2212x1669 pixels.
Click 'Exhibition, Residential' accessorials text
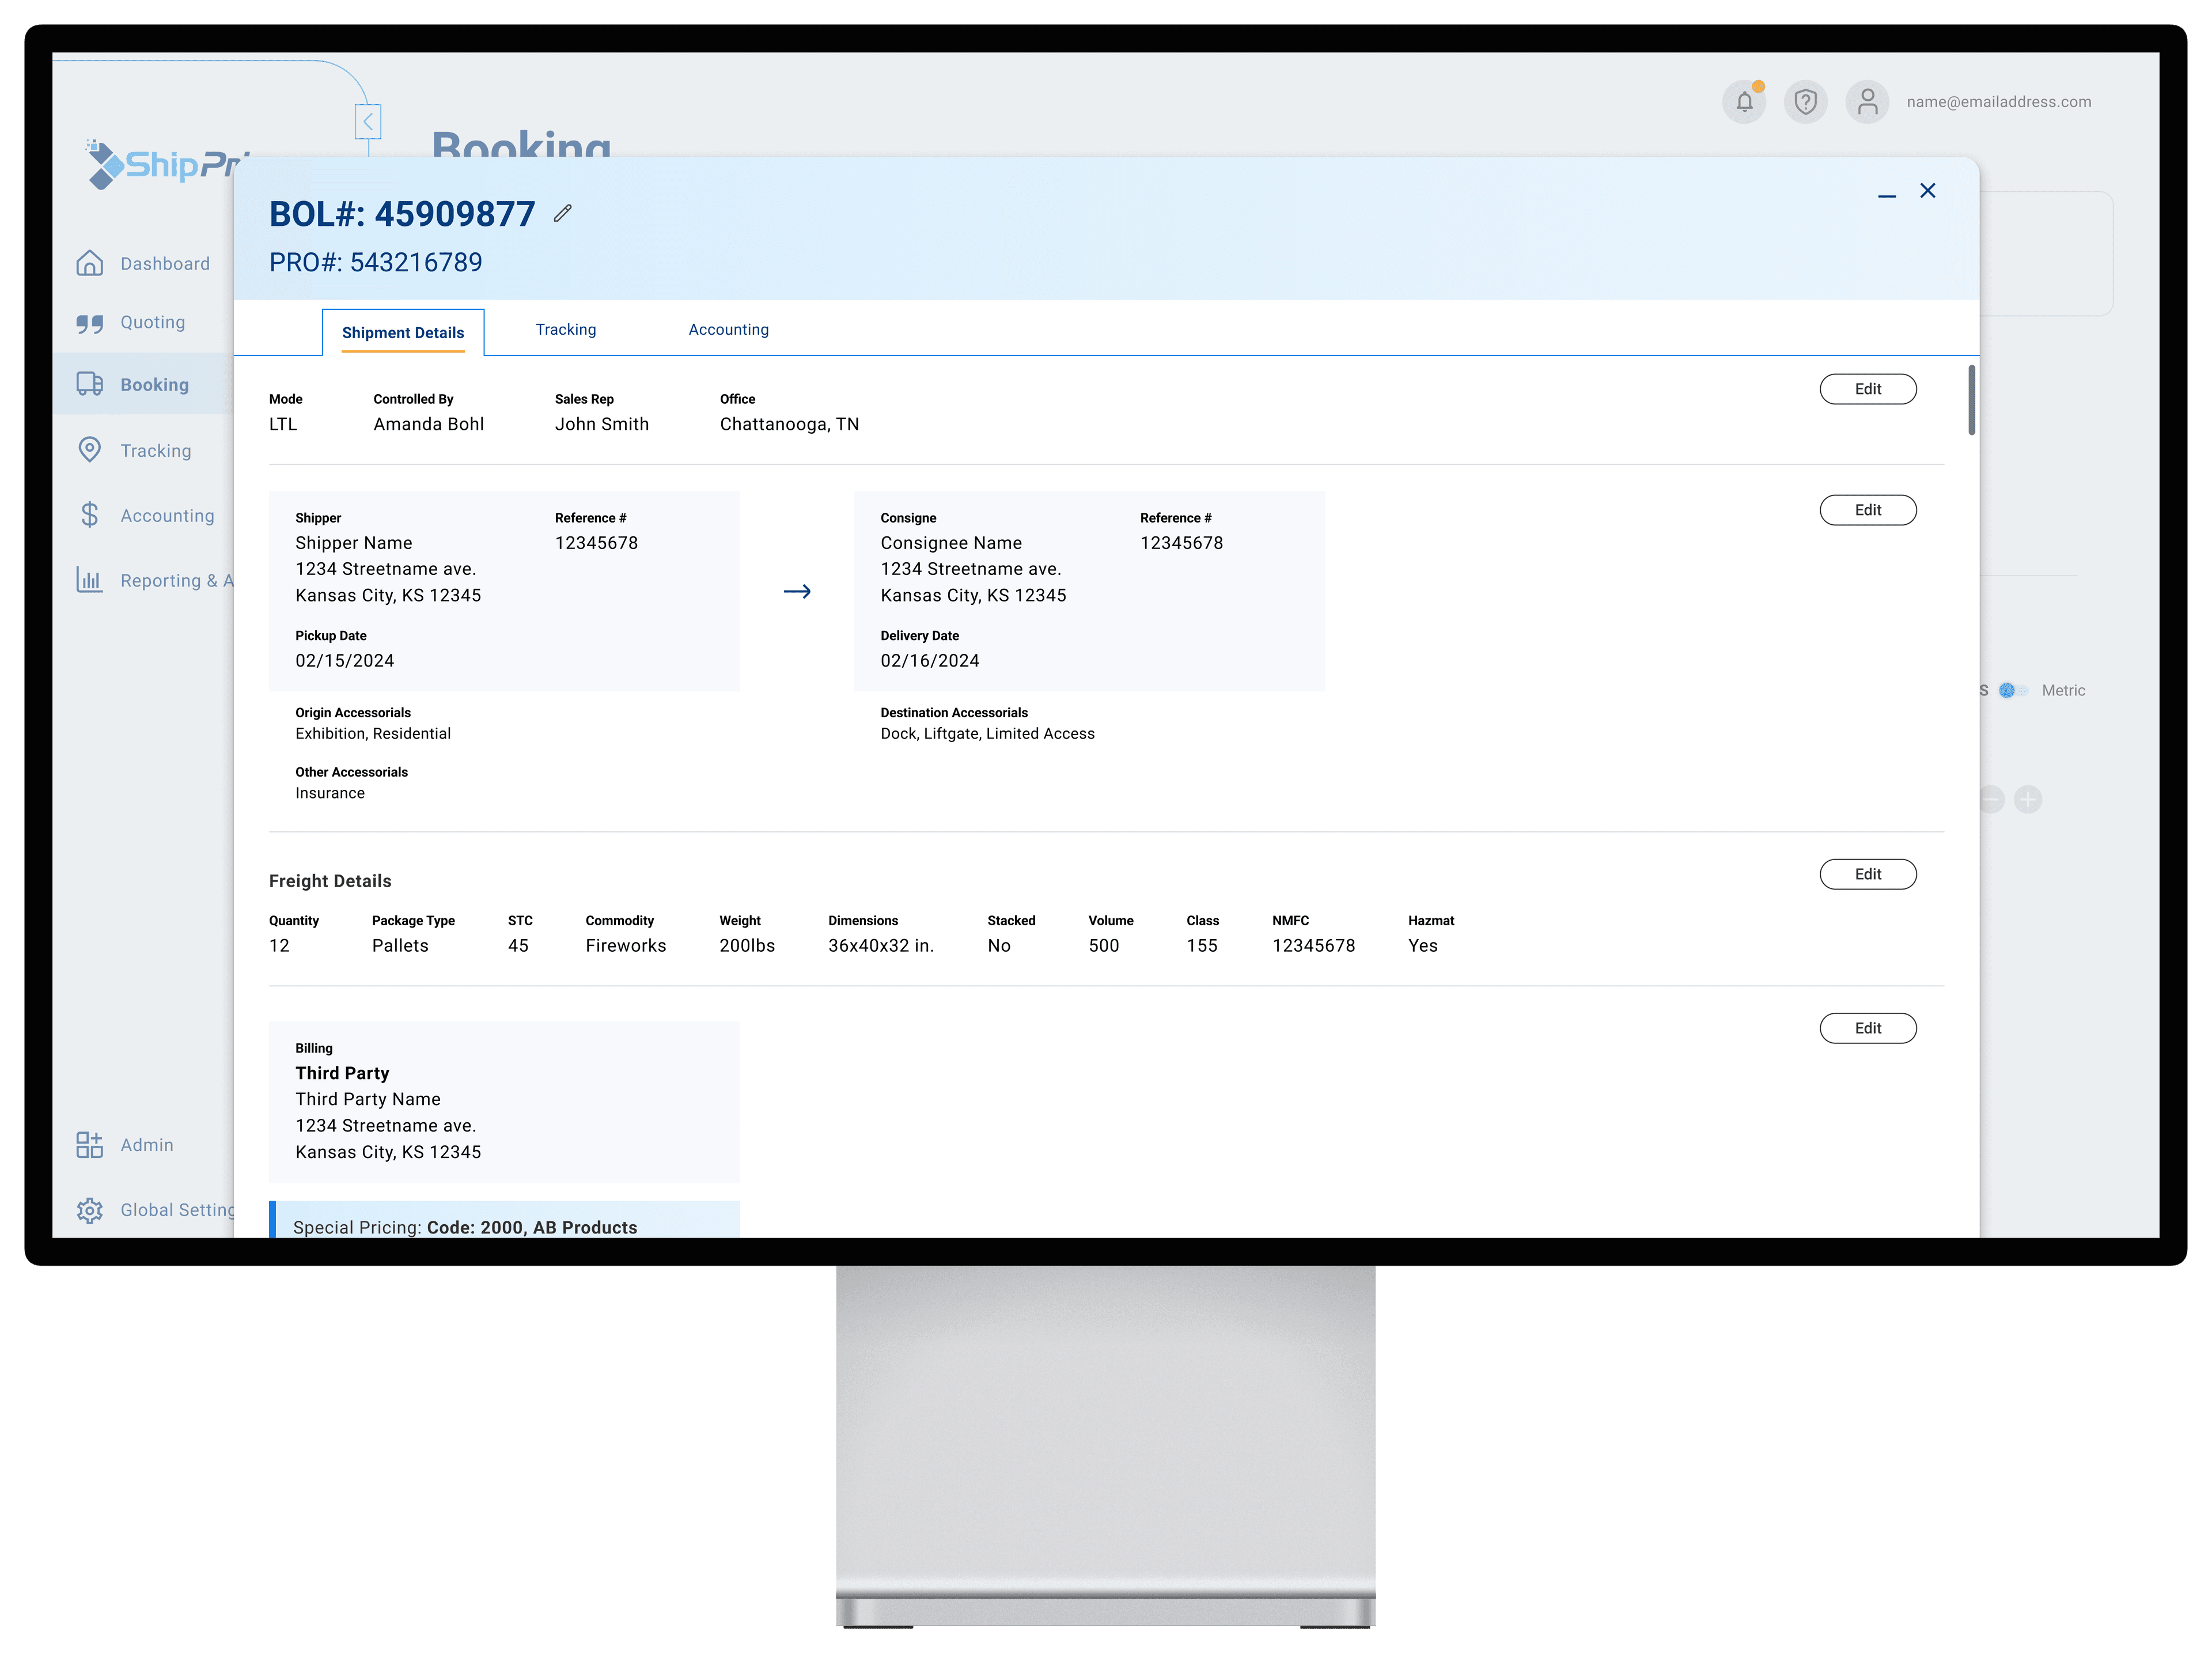pos(372,734)
